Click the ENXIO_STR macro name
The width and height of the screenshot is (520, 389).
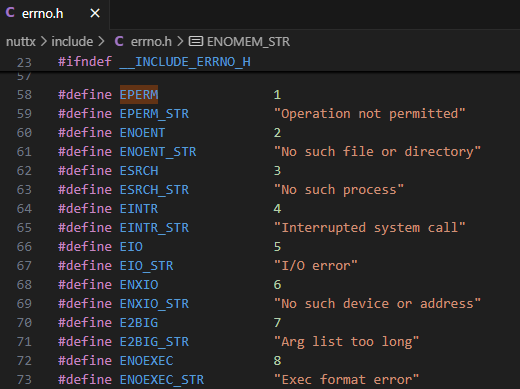(154, 304)
